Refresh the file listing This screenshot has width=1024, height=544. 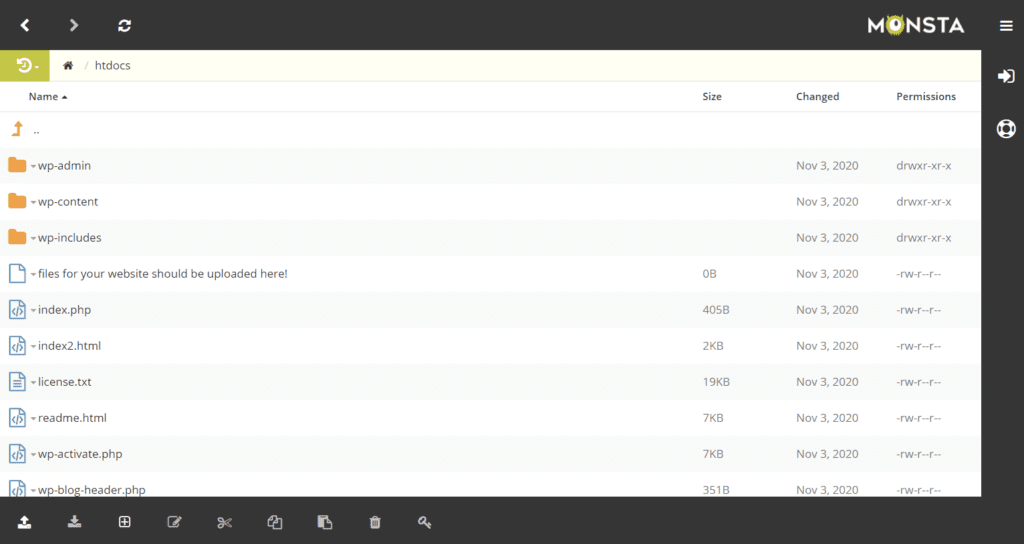(x=124, y=25)
